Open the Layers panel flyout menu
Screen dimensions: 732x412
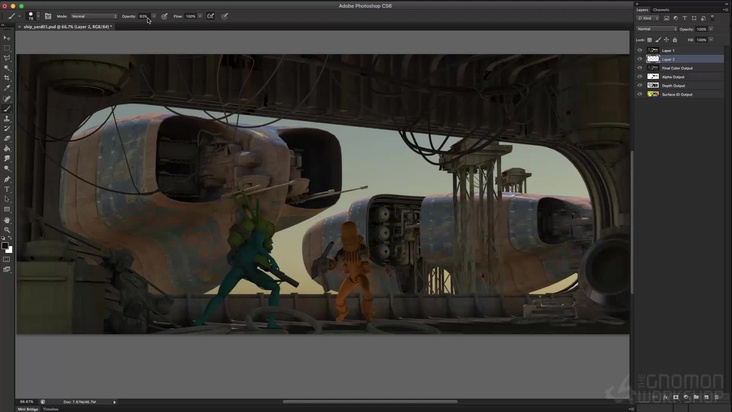725,9
